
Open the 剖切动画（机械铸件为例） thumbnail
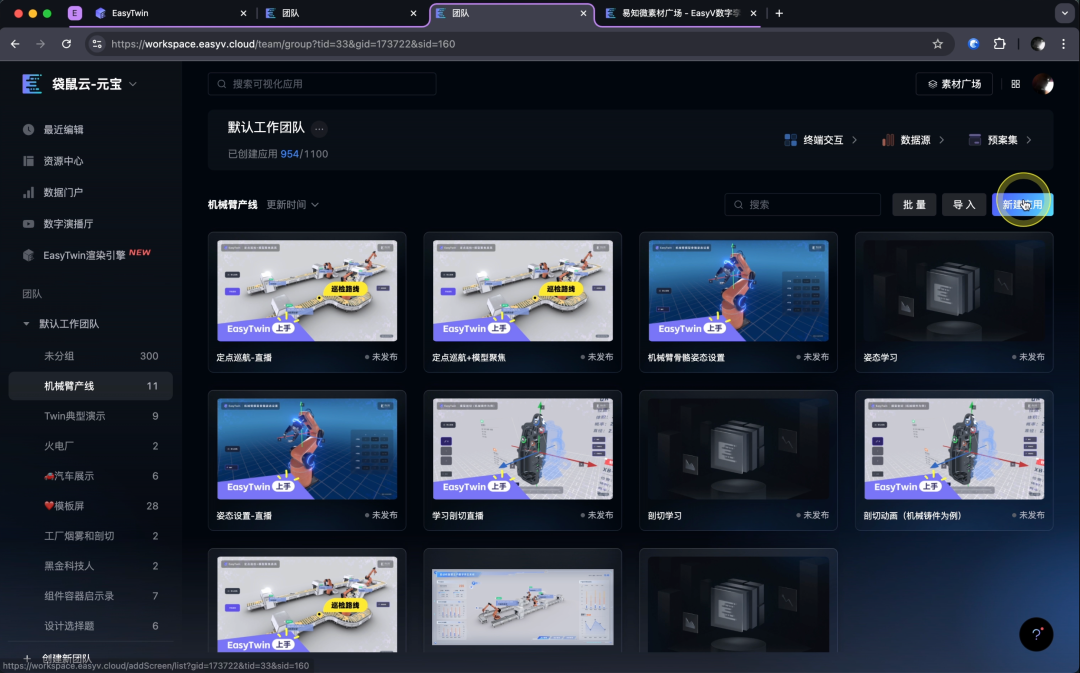tap(954, 449)
